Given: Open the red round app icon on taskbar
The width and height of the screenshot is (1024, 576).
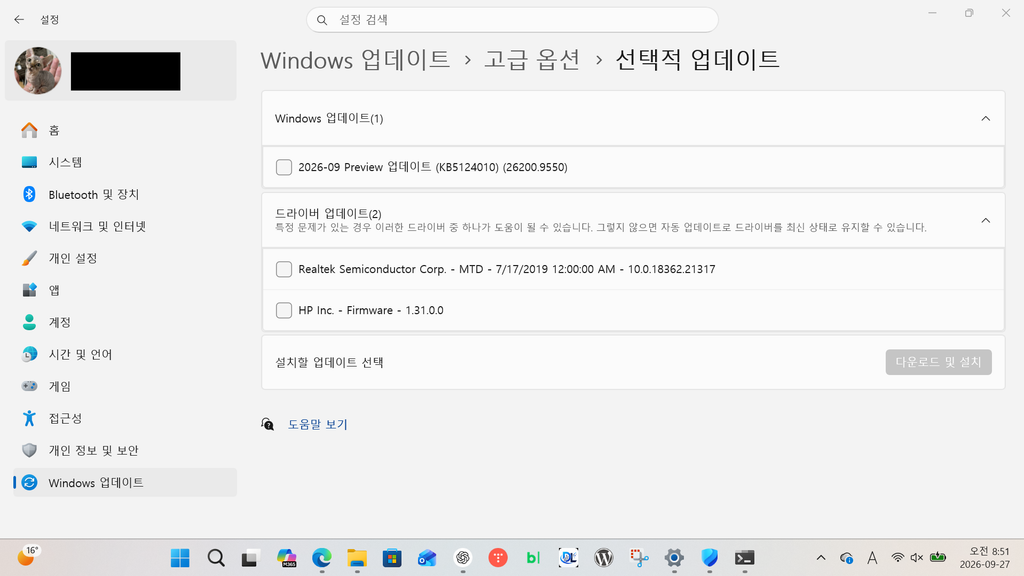Looking at the screenshot, I should (x=498, y=558).
